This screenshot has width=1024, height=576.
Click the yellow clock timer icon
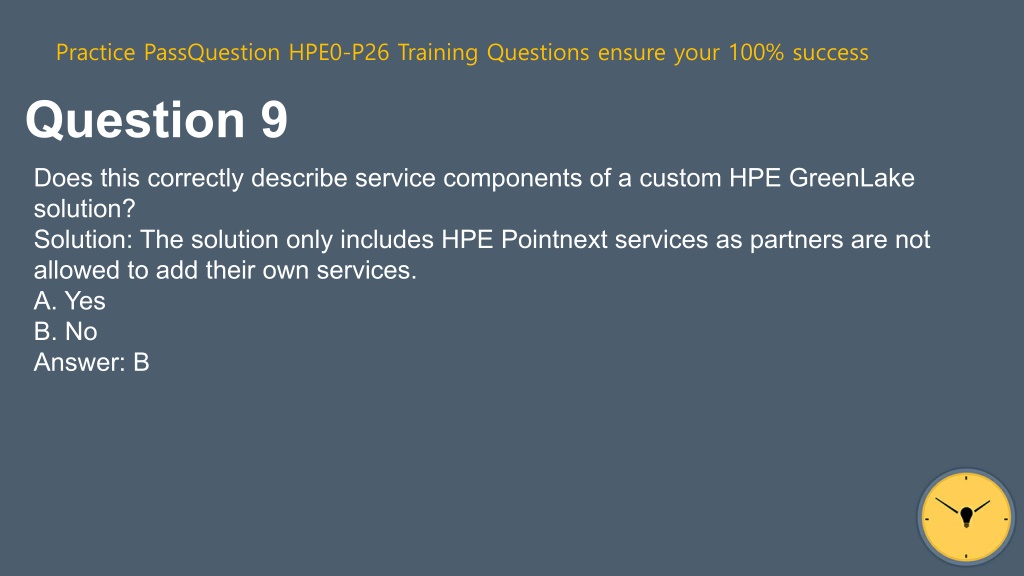pos(966,517)
